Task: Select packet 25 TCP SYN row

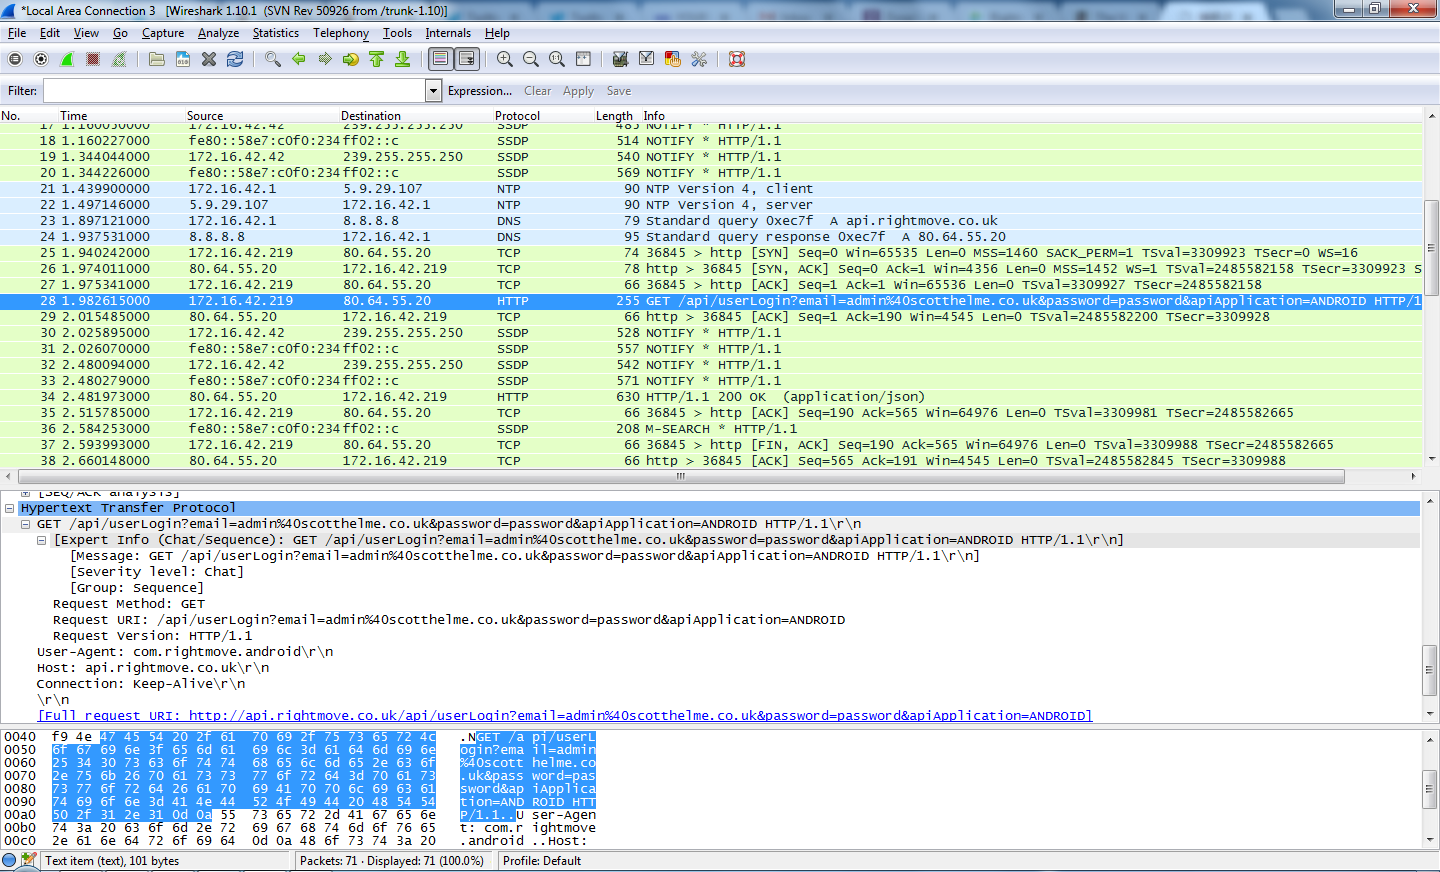Action: [710, 253]
